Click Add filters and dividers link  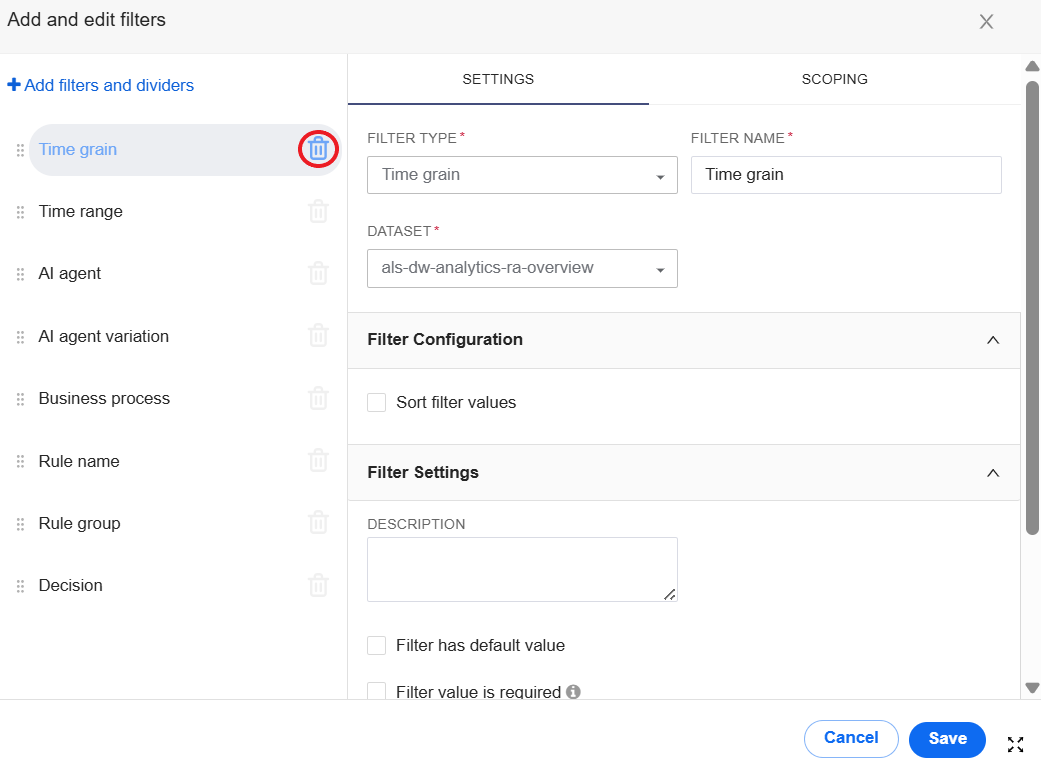(100, 85)
